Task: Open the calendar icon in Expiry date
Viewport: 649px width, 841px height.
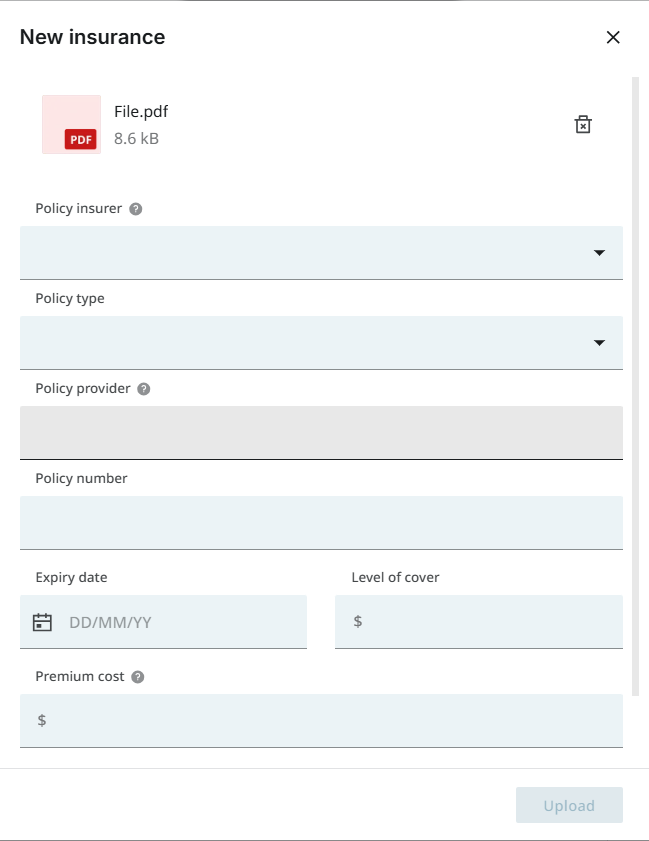Action: tap(42, 622)
